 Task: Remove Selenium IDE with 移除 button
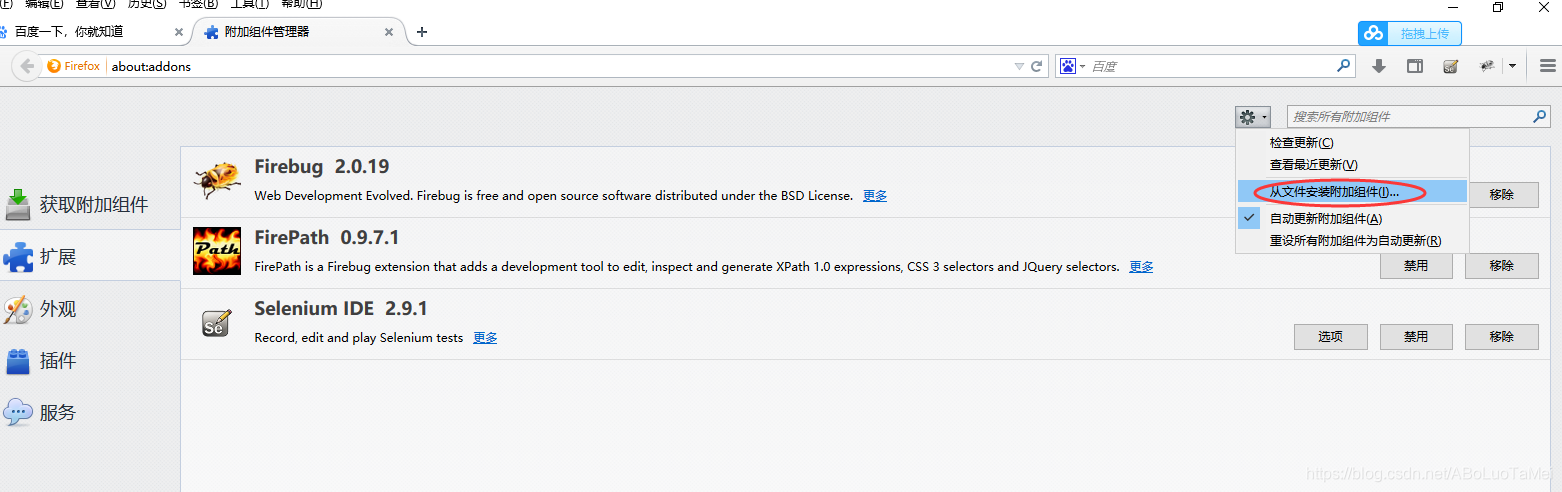1502,337
